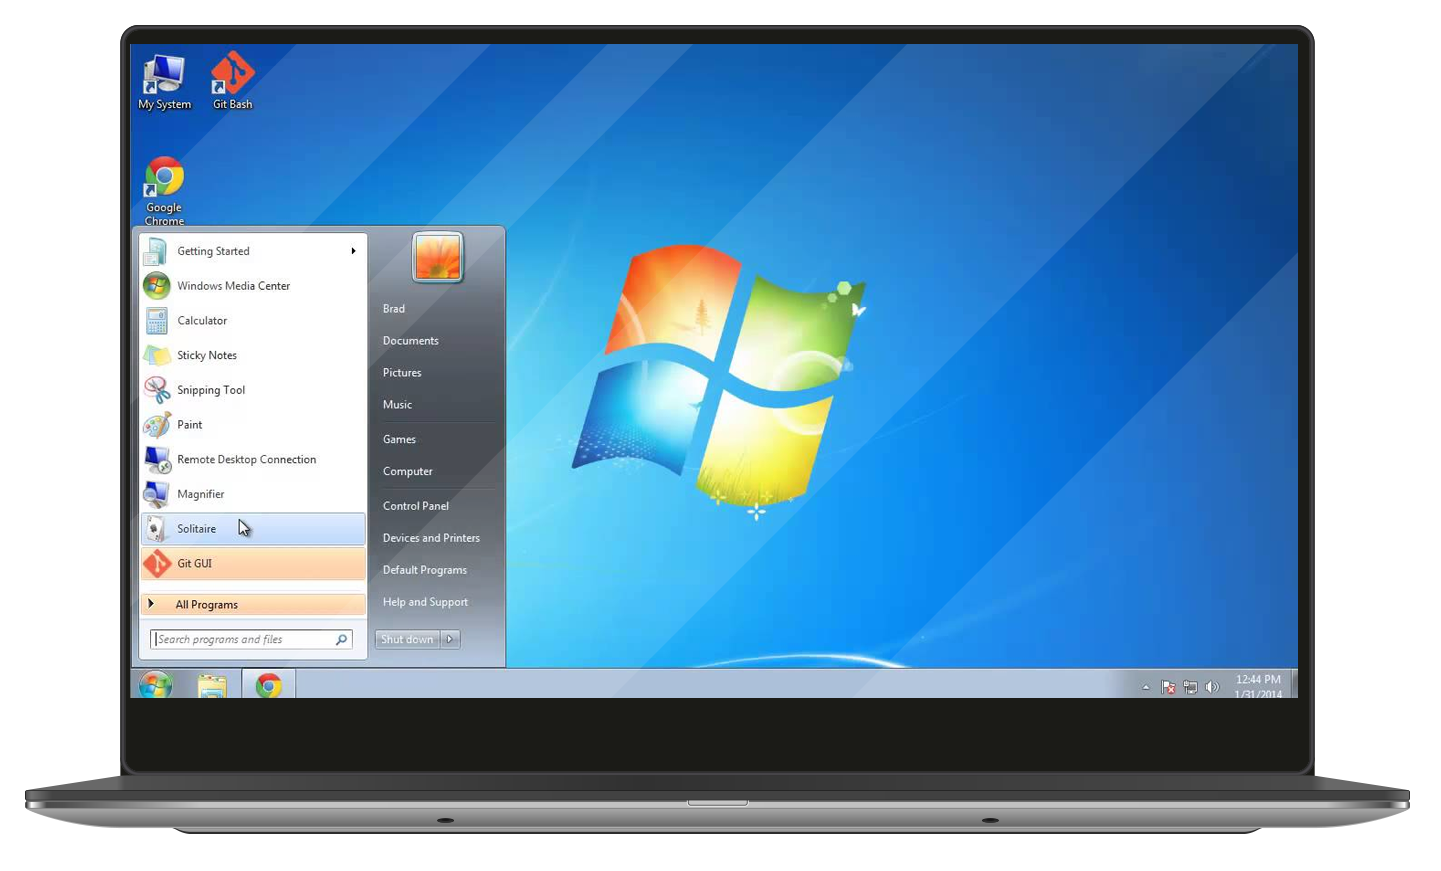This screenshot has width=1441, height=871.
Task: Click the Chrome icon in the taskbar
Action: click(x=268, y=686)
